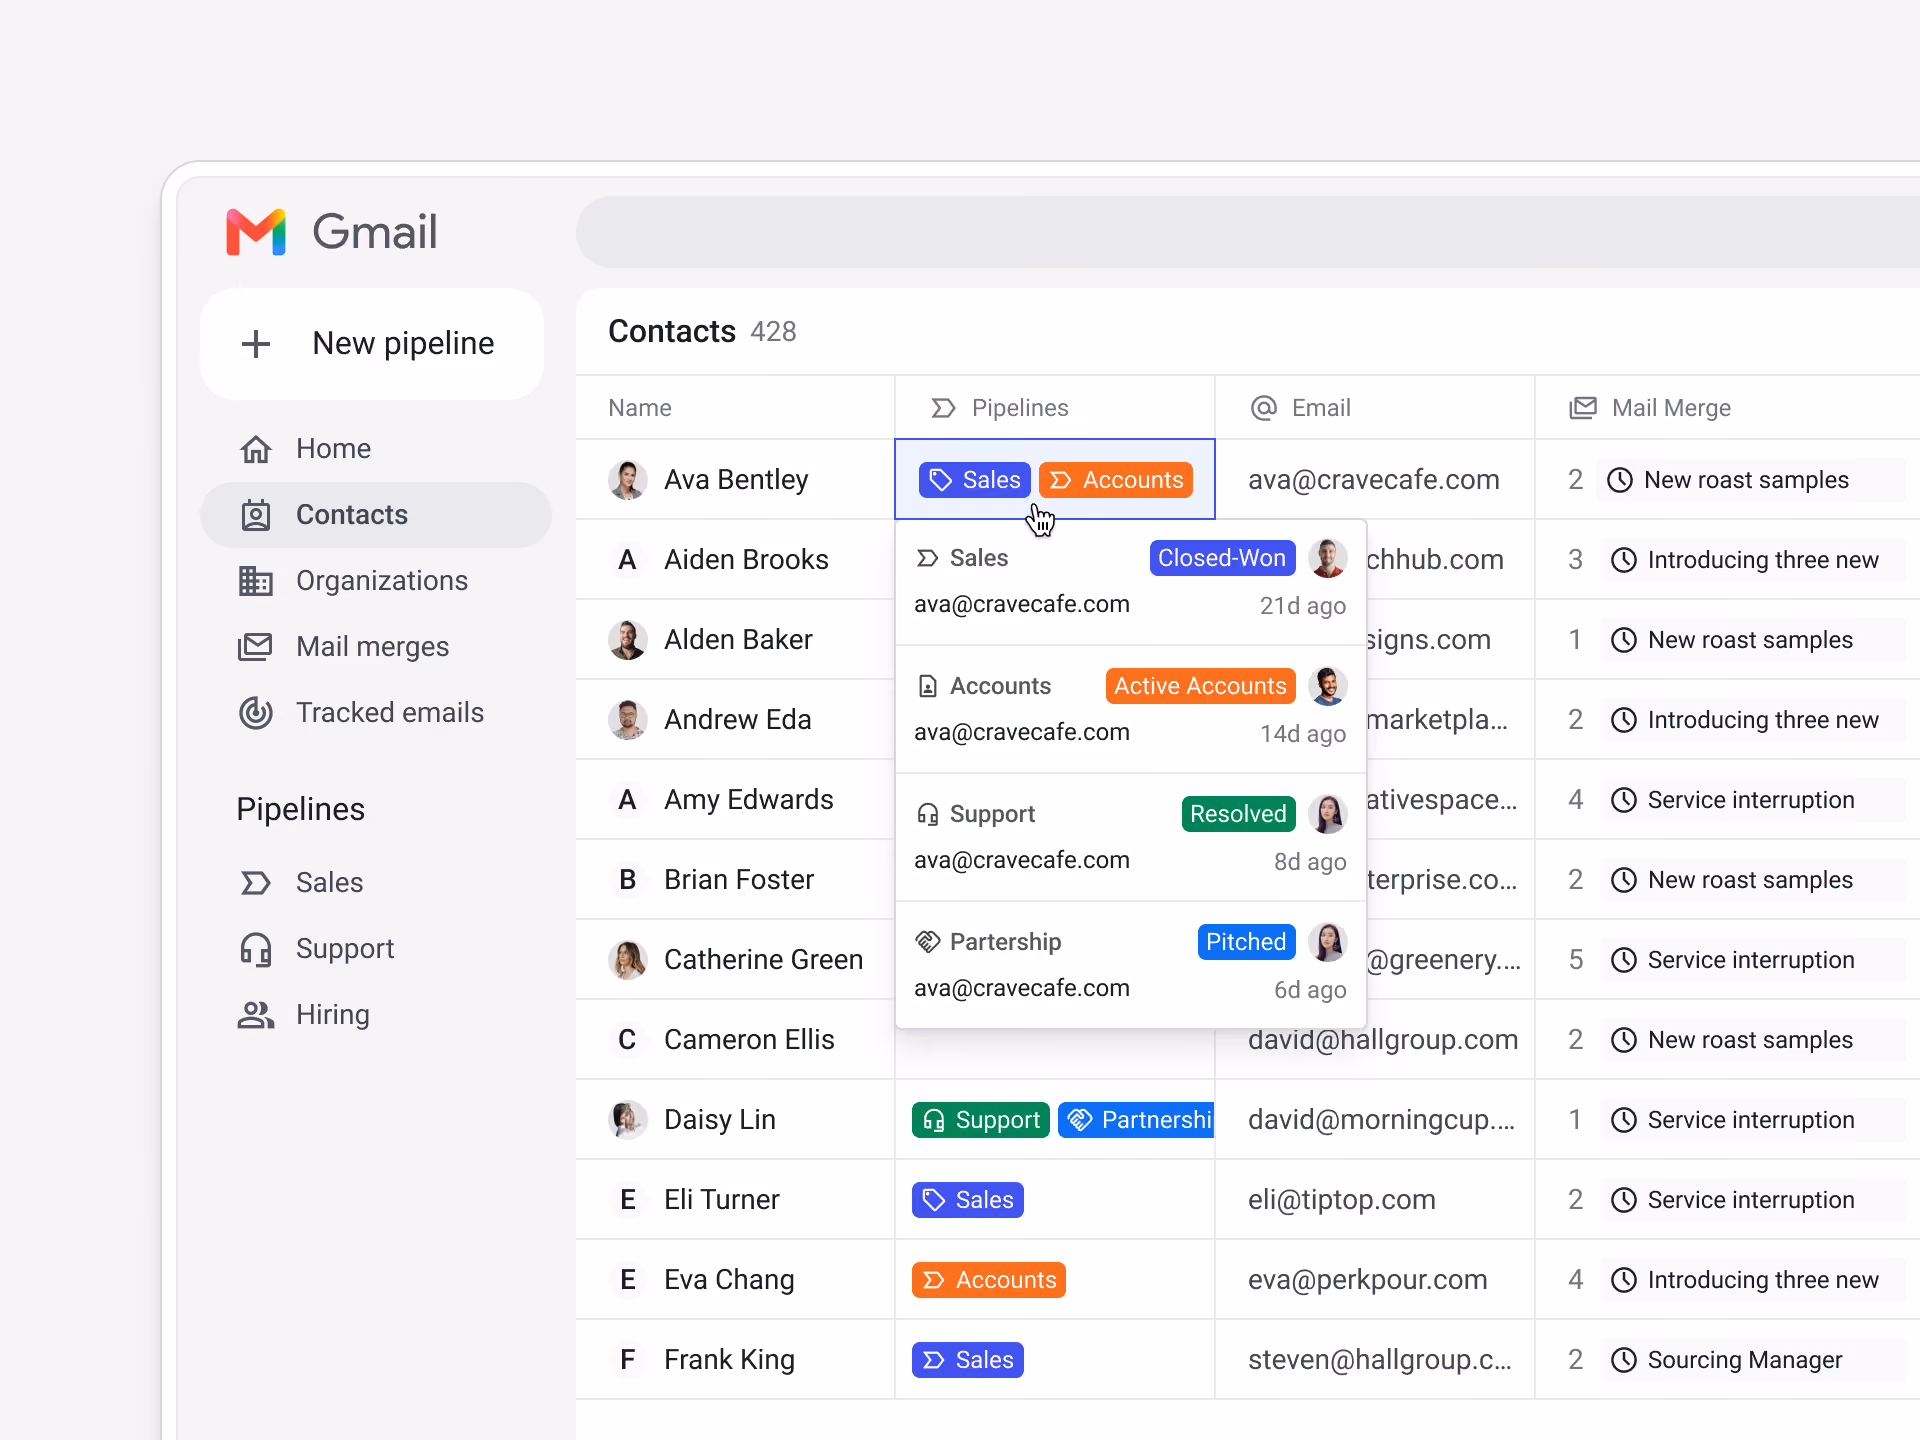The width and height of the screenshot is (1920, 1440).
Task: Click the Closed-Won status badge
Action: pyautogui.click(x=1222, y=558)
